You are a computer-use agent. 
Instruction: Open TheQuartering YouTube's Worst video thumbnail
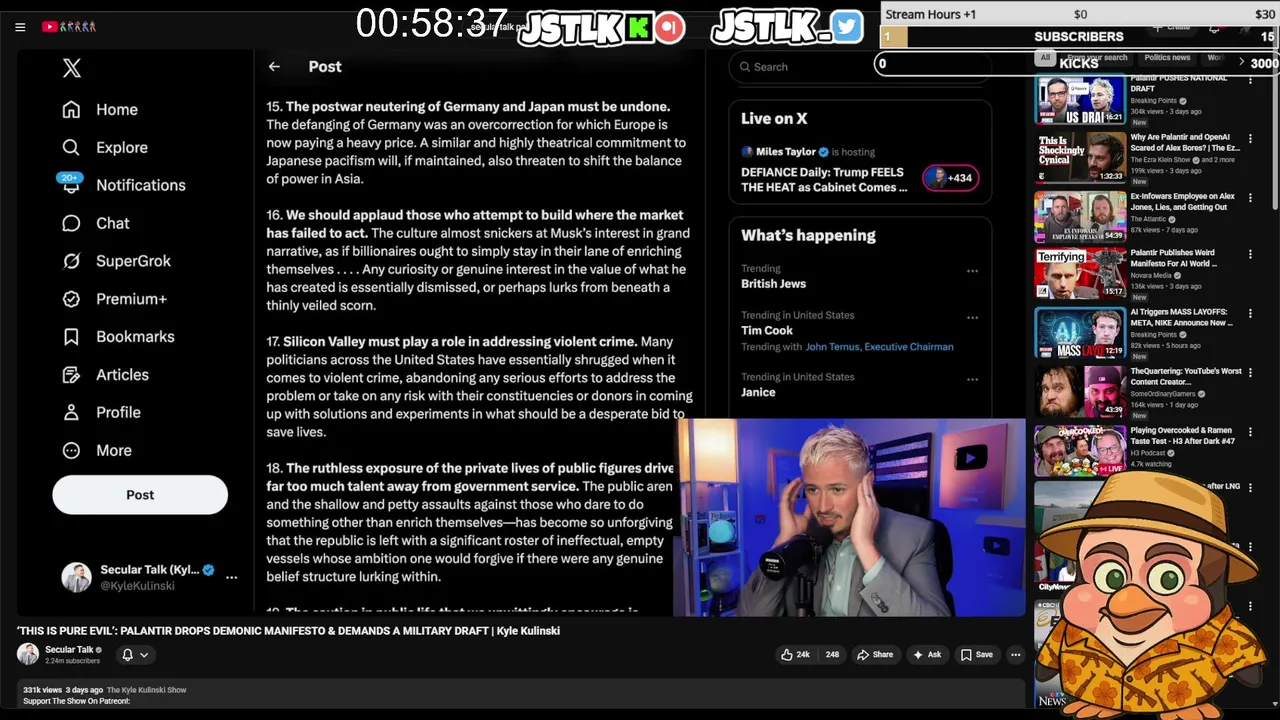[x=1080, y=392]
